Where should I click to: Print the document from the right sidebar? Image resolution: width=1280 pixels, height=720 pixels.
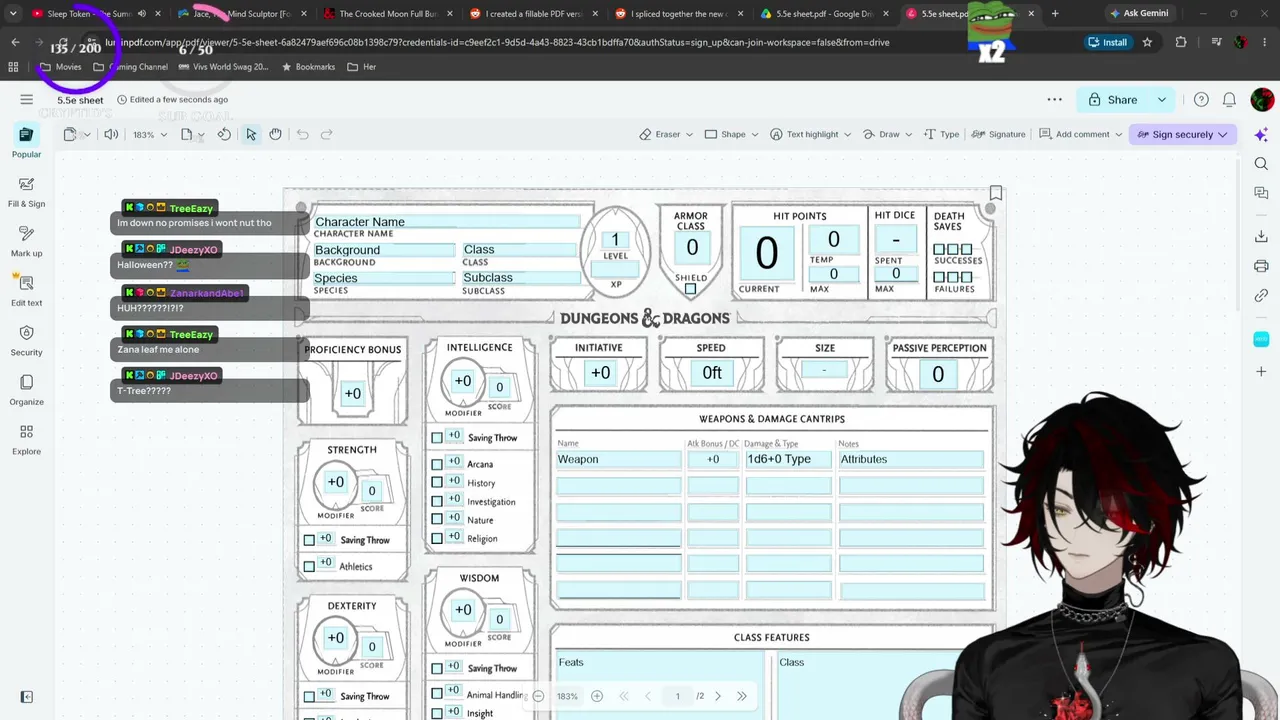pos(1261,266)
